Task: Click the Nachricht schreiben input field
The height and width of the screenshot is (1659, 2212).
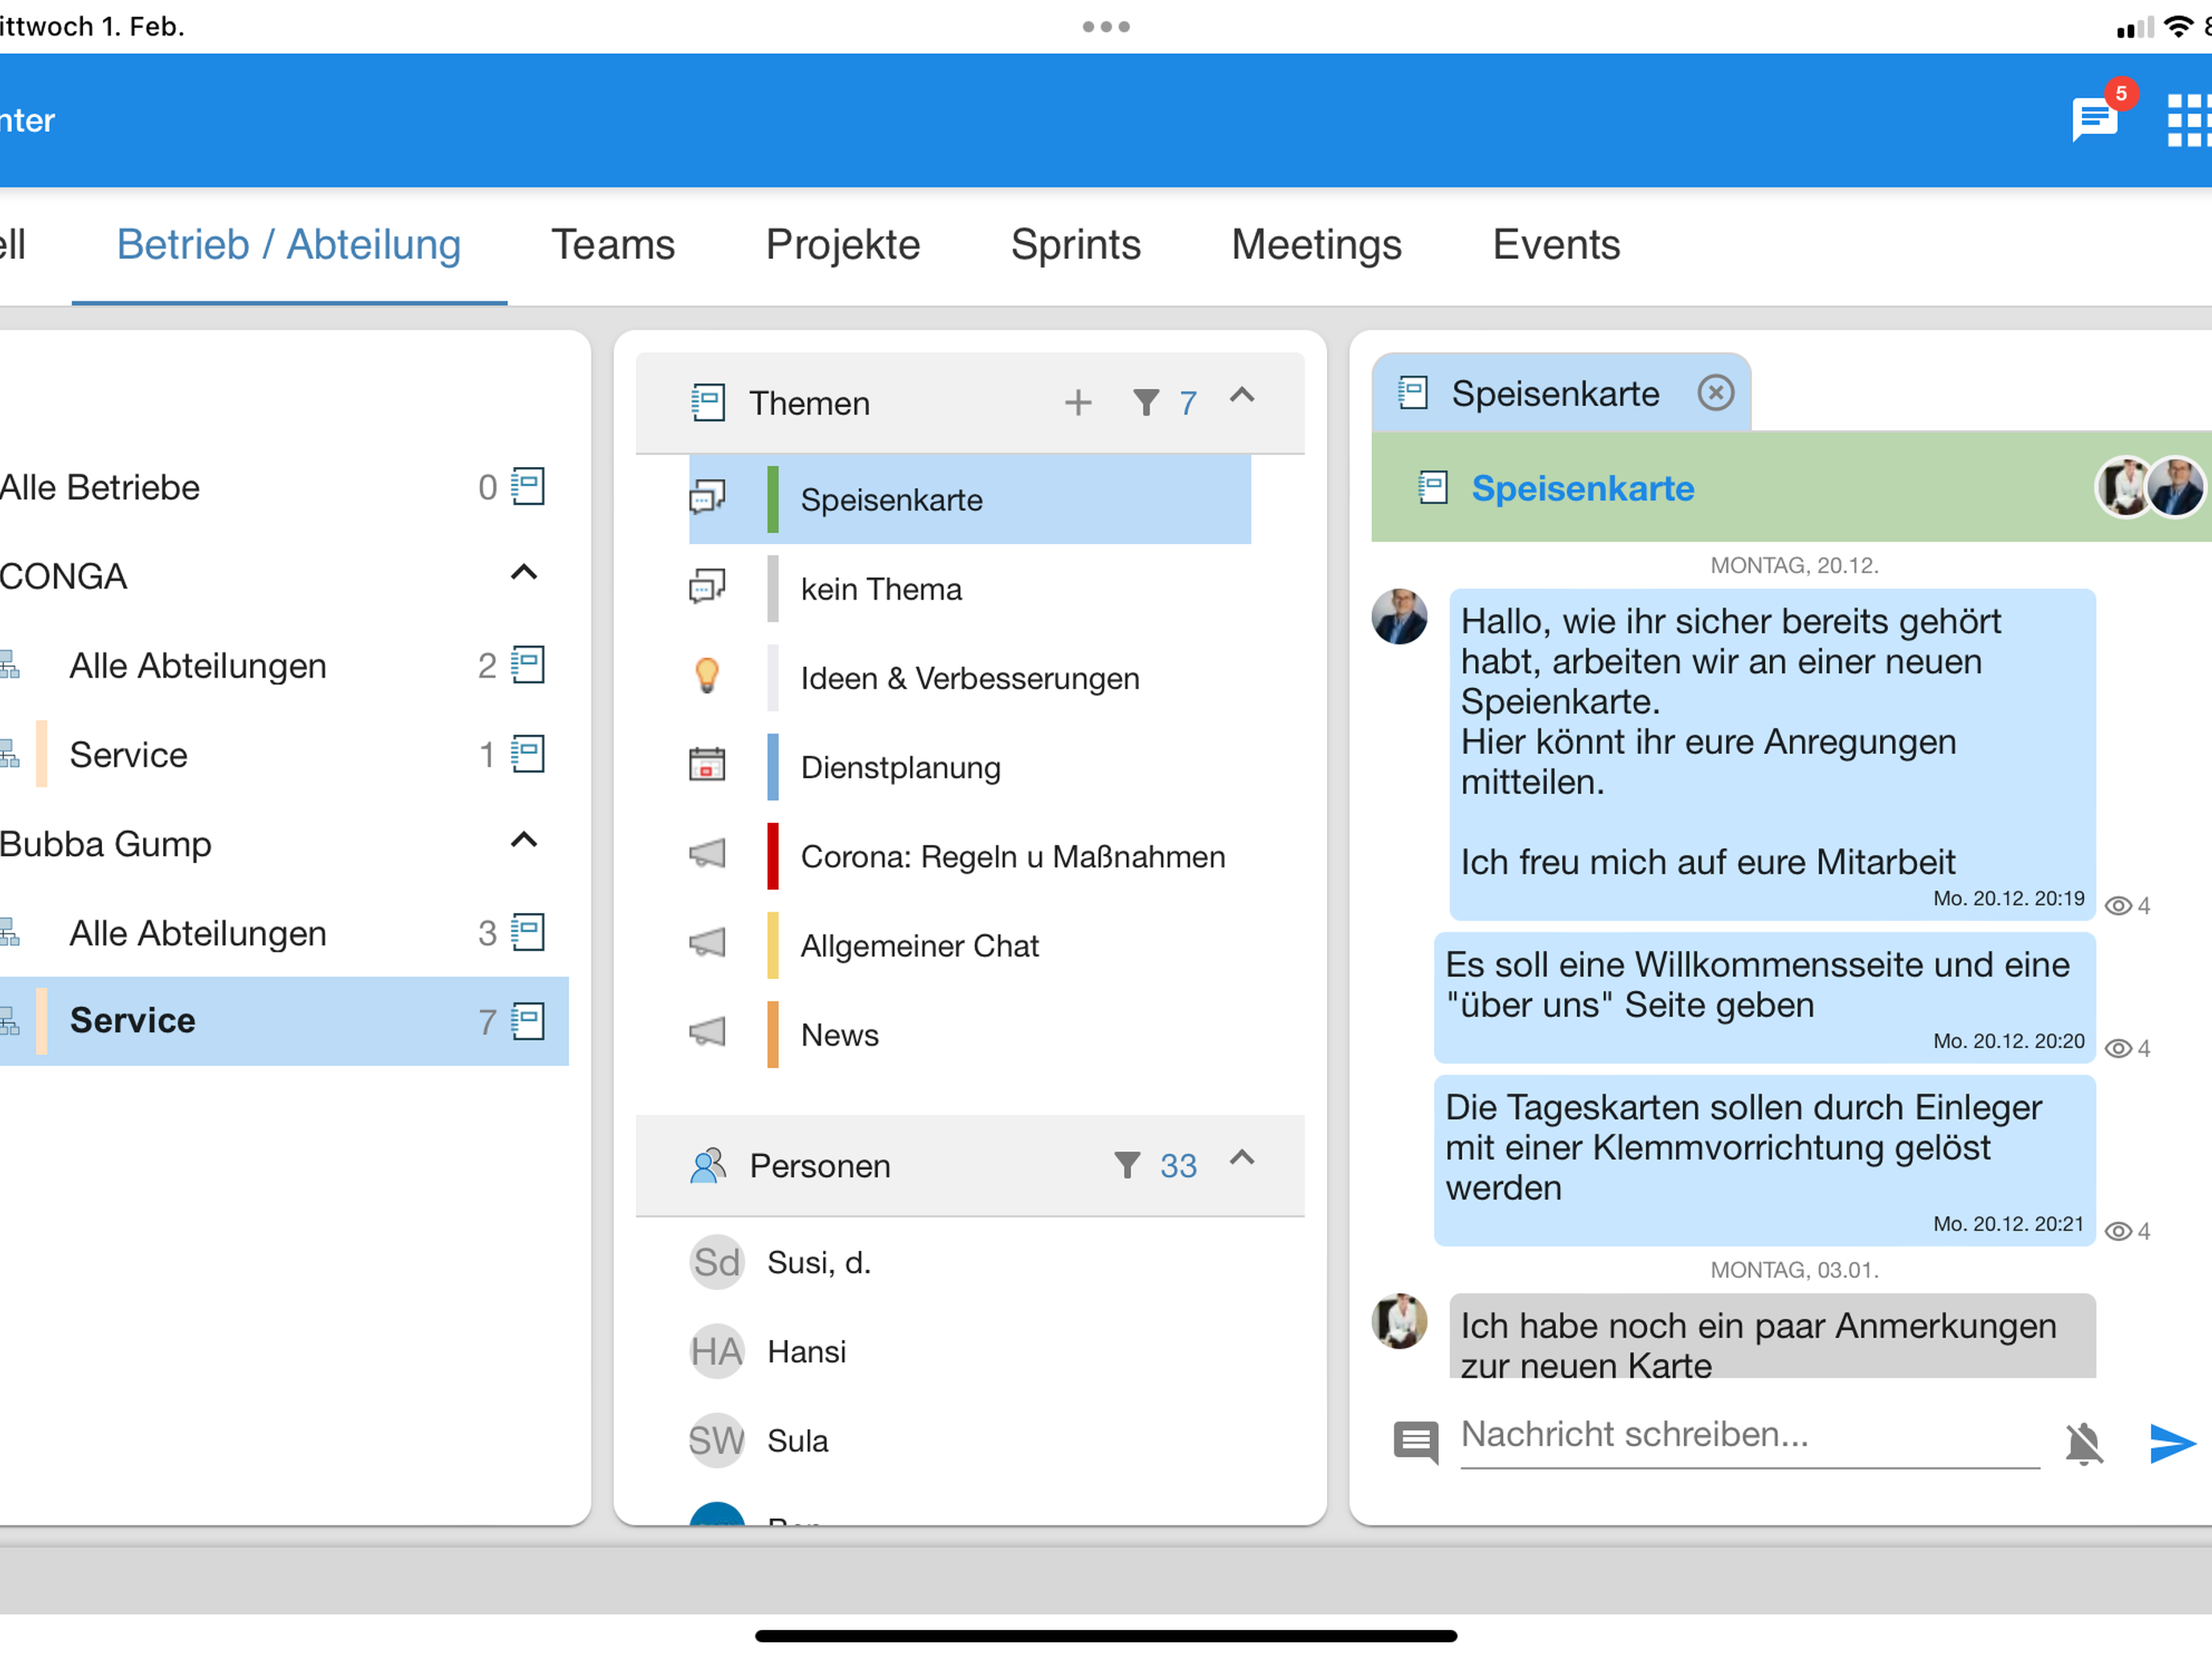Action: pos(1750,1438)
